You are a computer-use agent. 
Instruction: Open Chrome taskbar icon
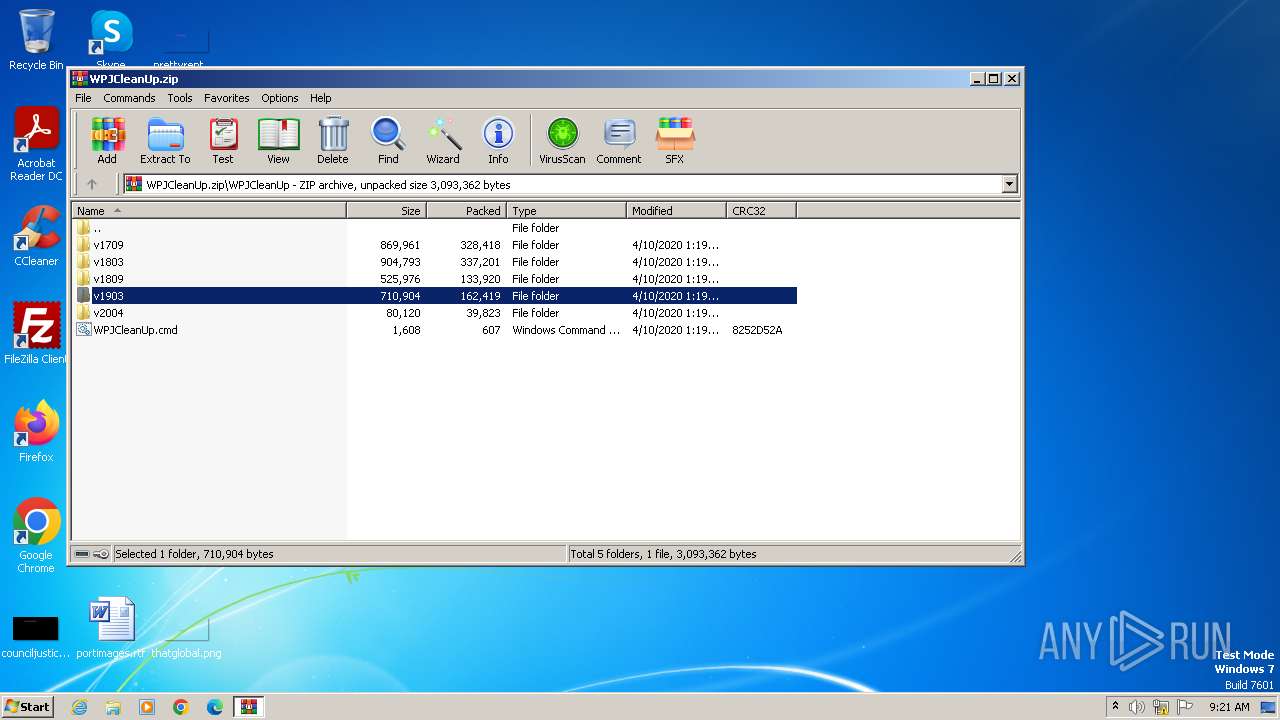coord(181,707)
